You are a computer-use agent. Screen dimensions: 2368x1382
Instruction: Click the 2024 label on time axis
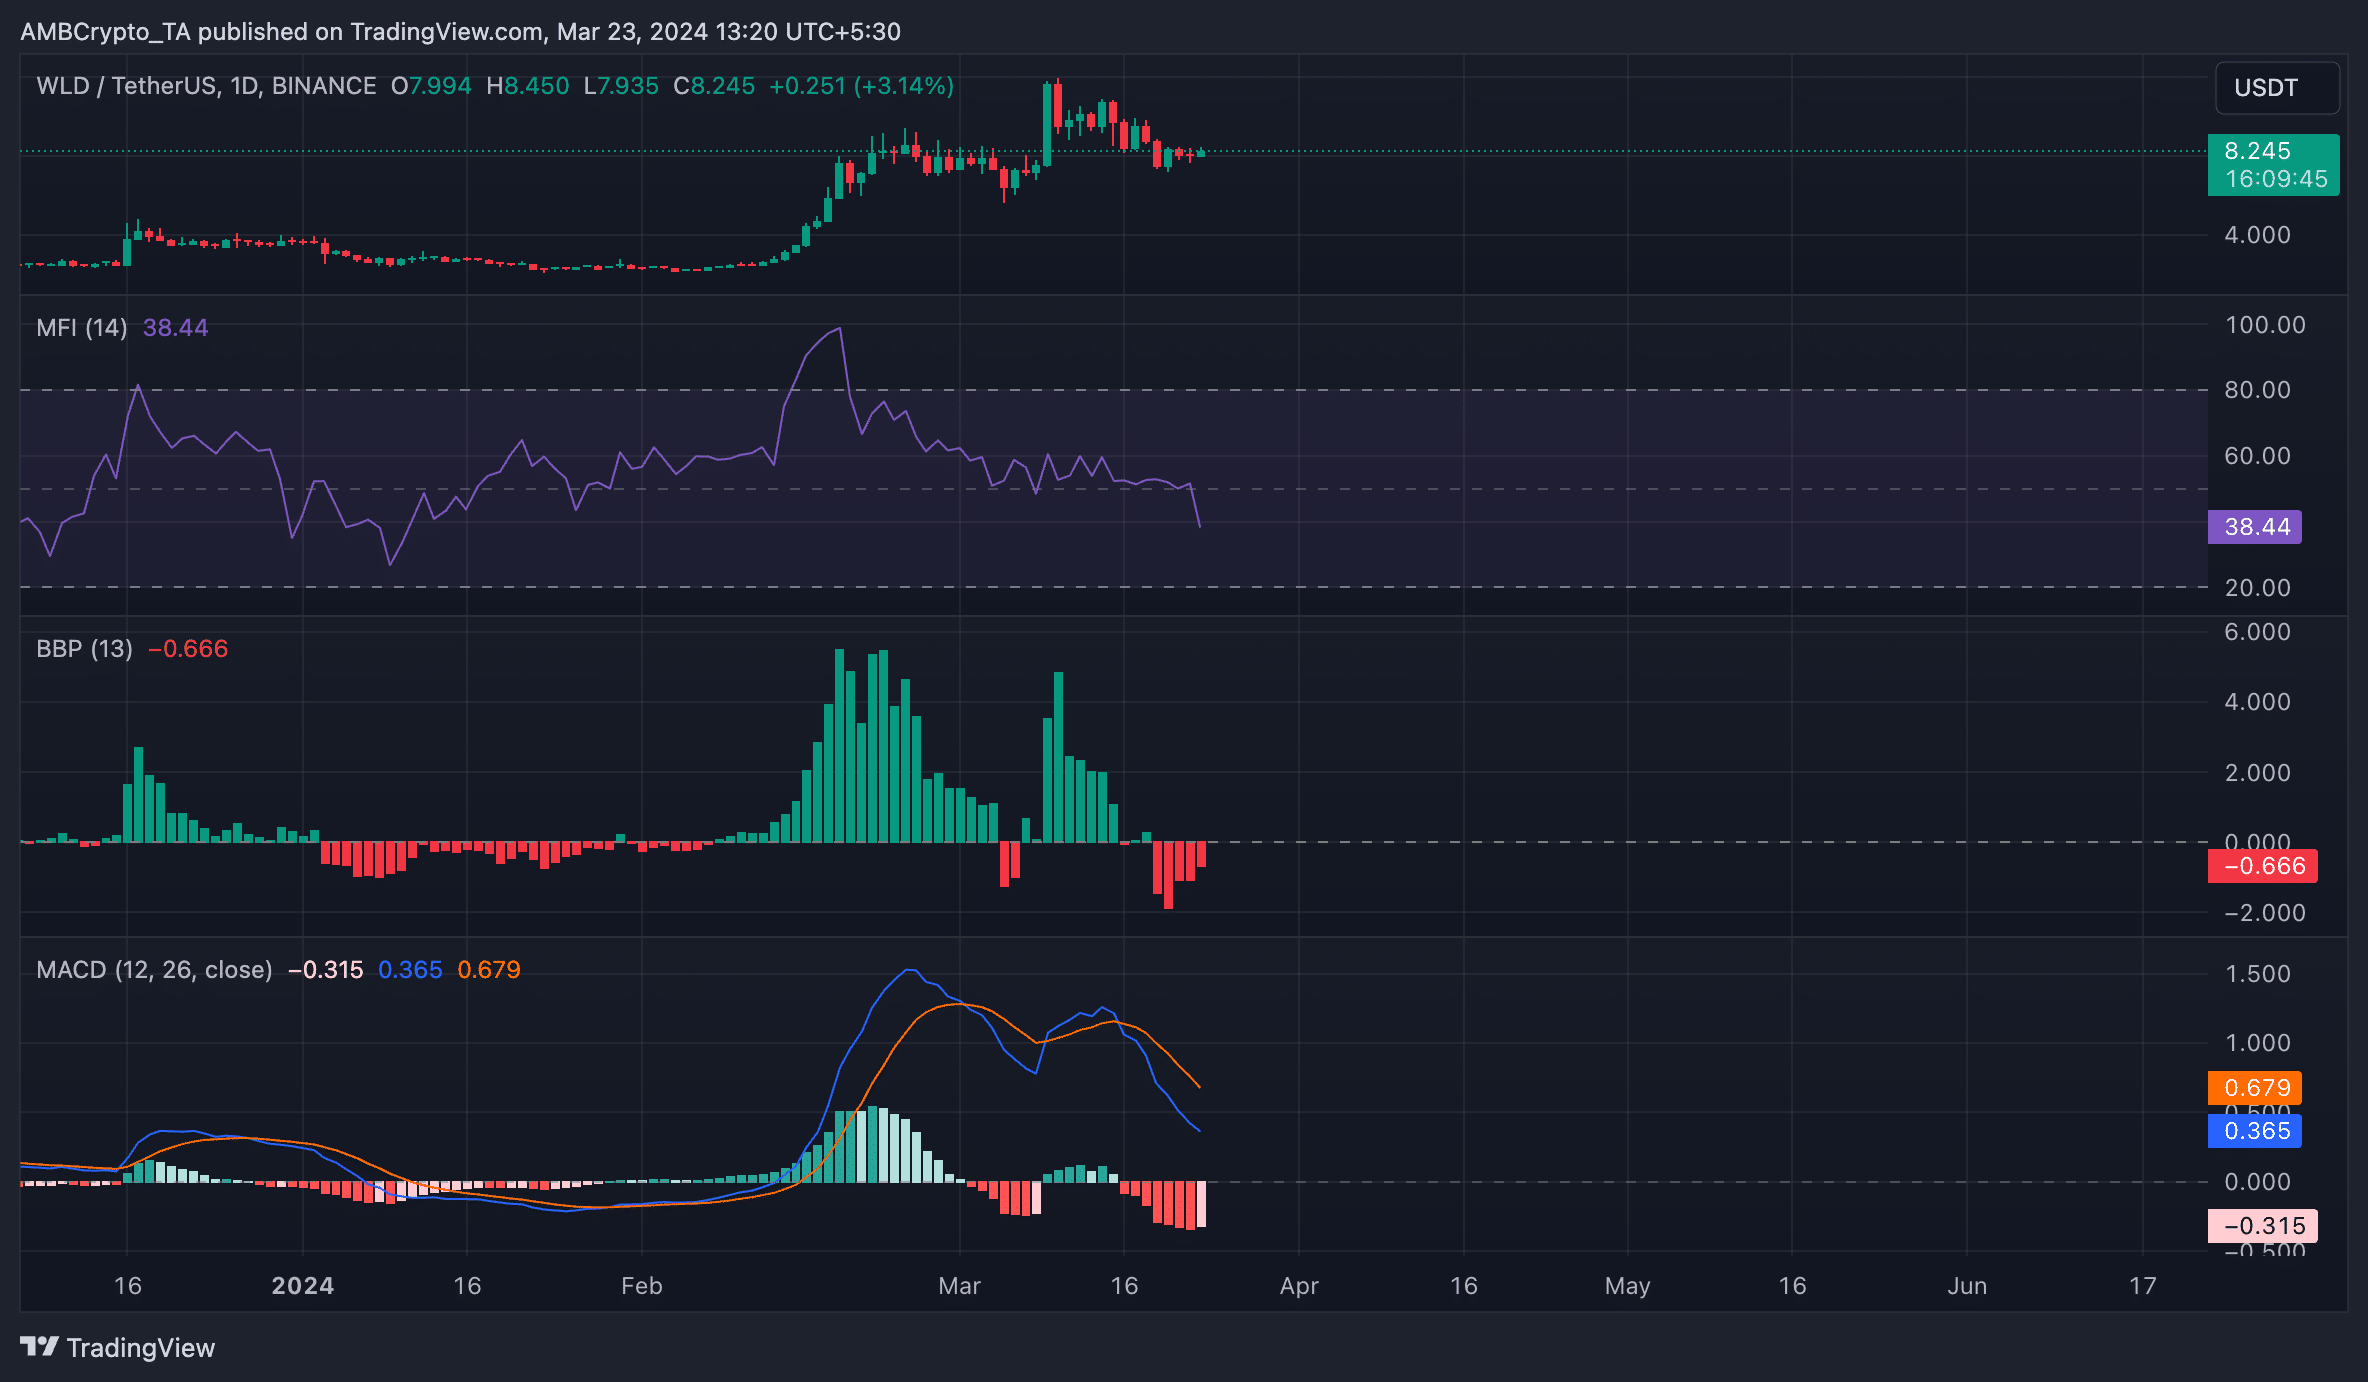click(303, 1286)
